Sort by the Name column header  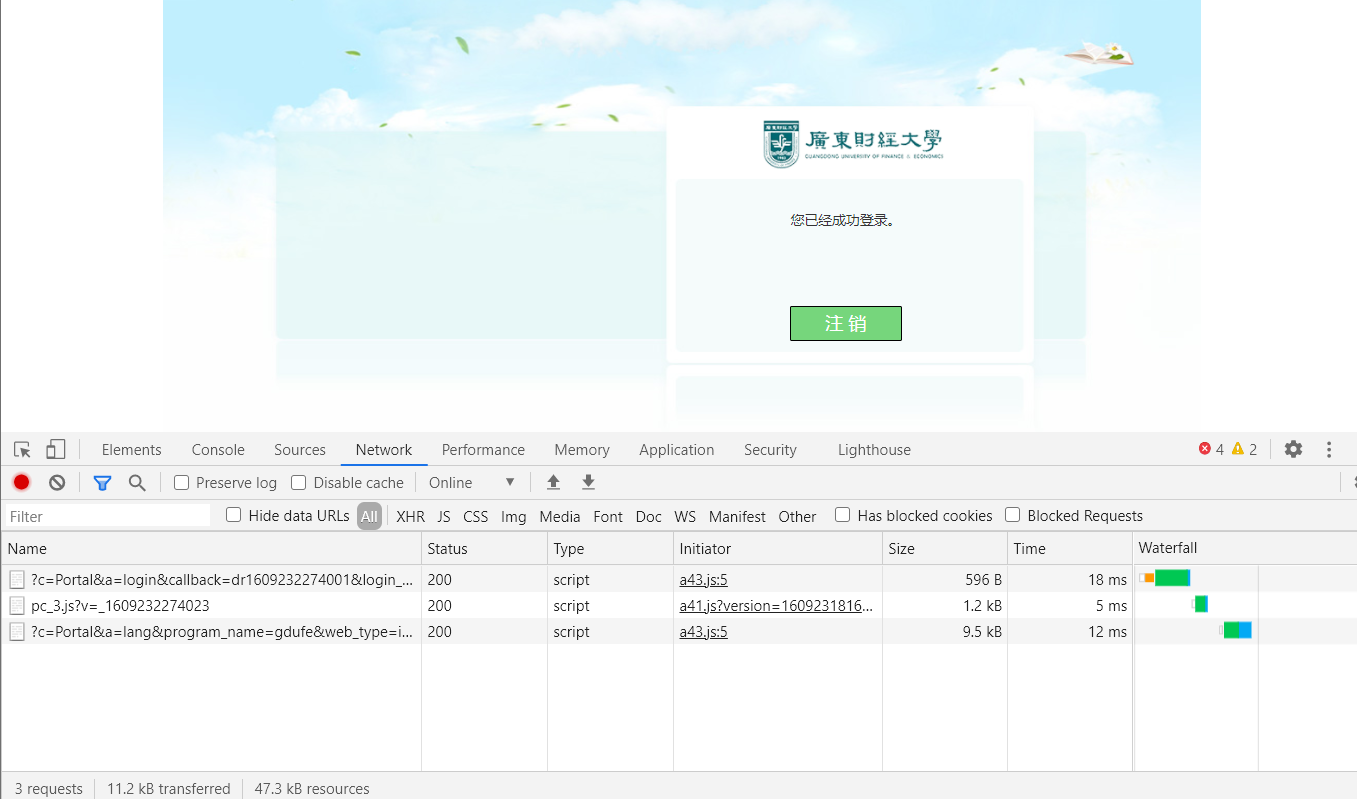point(211,548)
